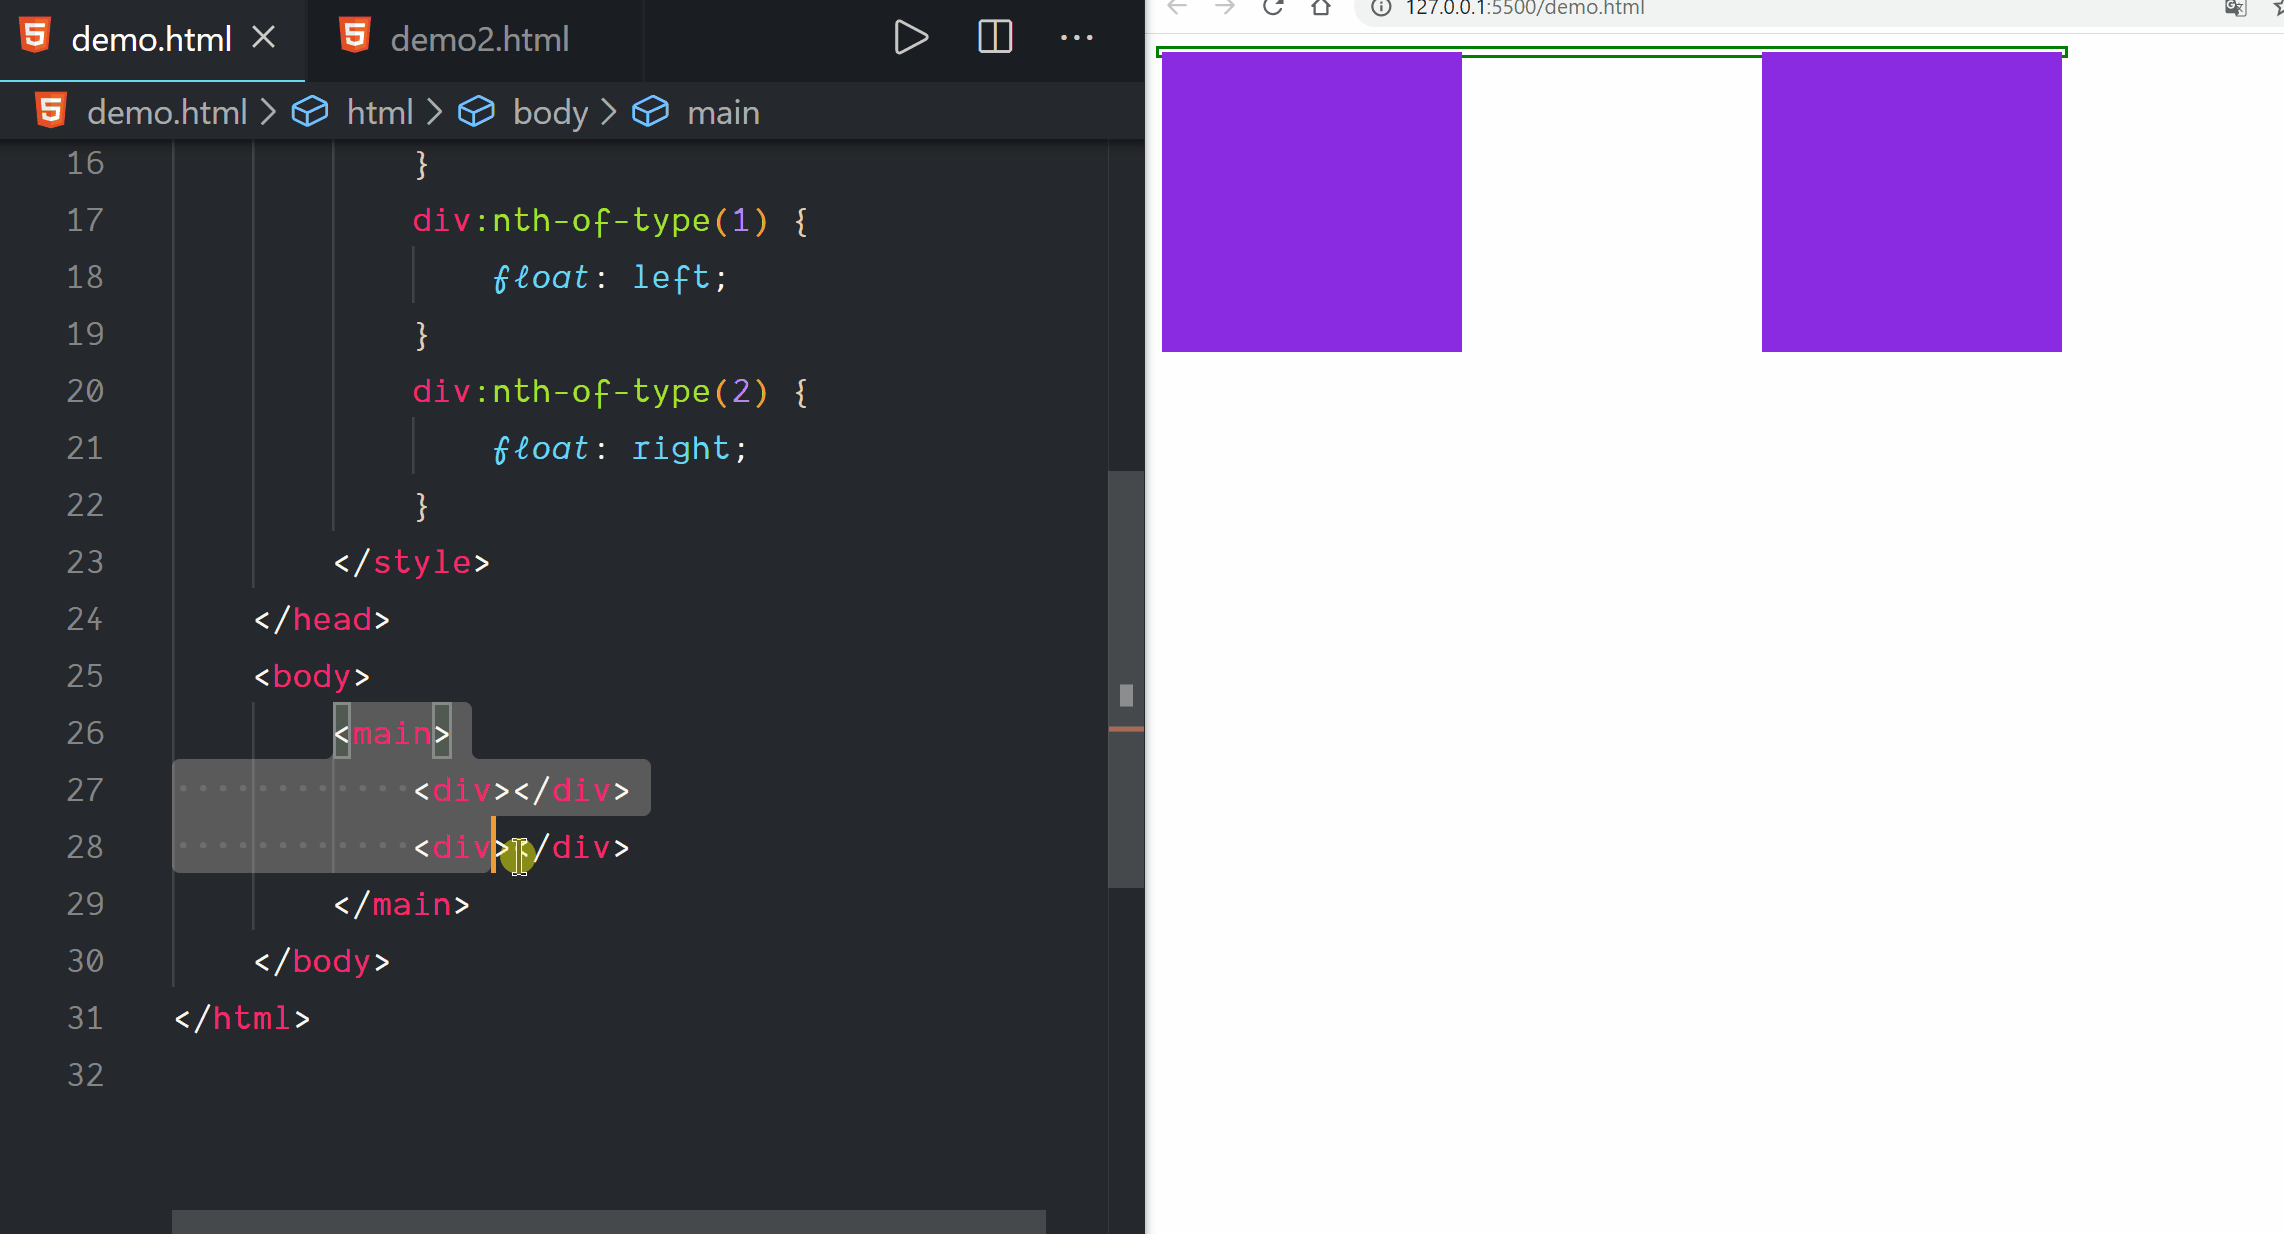The image size is (2284, 1234).
Task: Click the '</body>' closing tag
Action: [322, 961]
